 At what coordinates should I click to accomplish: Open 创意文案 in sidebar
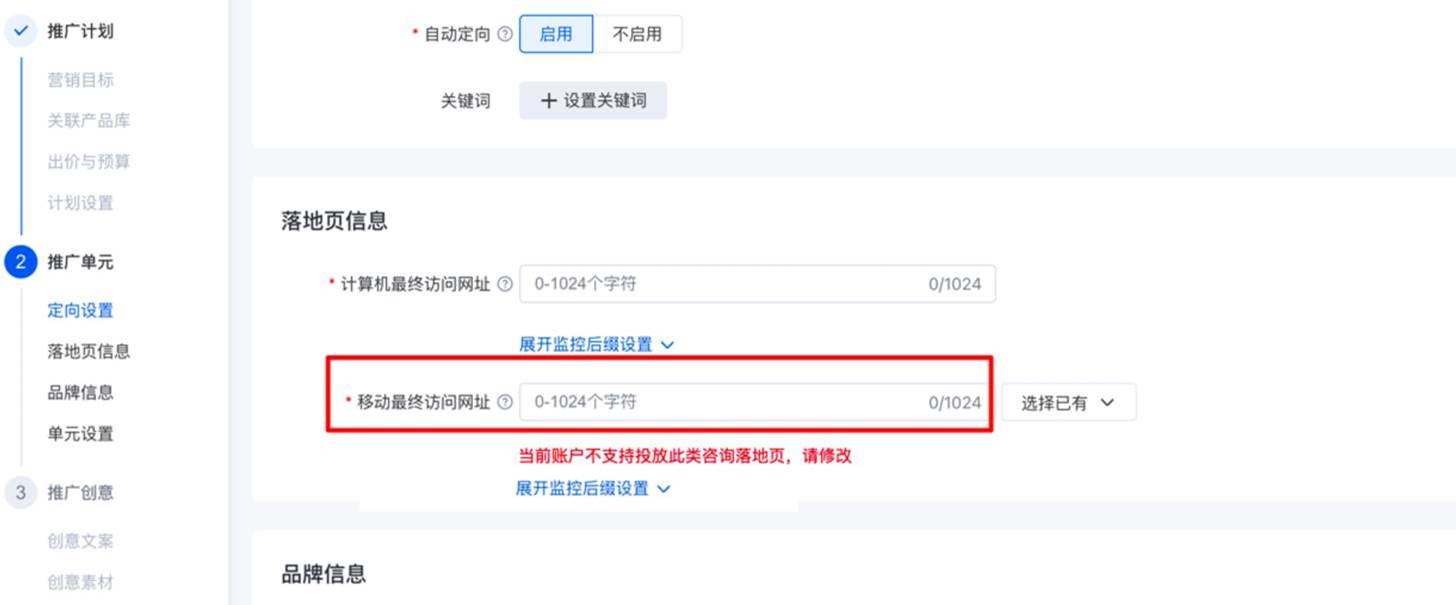pyautogui.click(x=80, y=541)
